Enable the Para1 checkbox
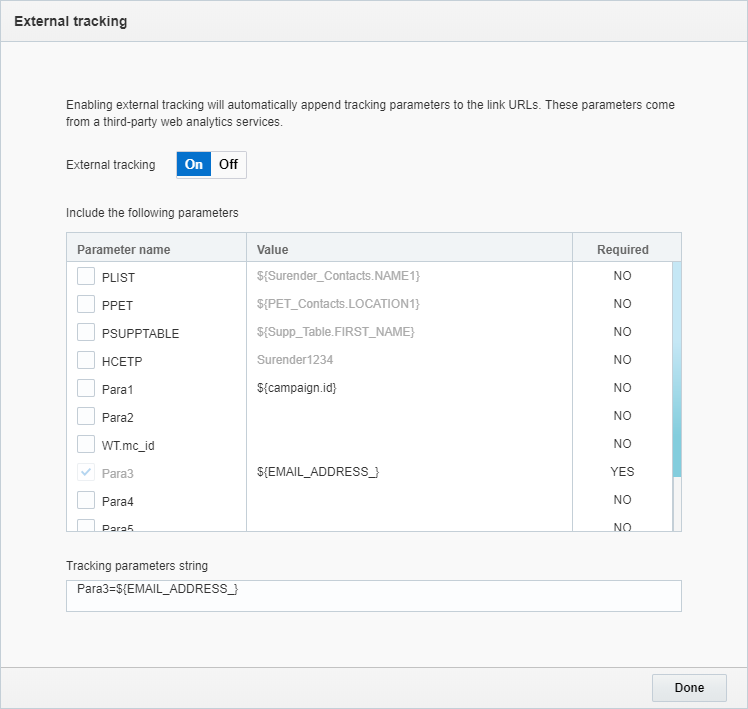The image size is (748, 709). tap(86, 388)
